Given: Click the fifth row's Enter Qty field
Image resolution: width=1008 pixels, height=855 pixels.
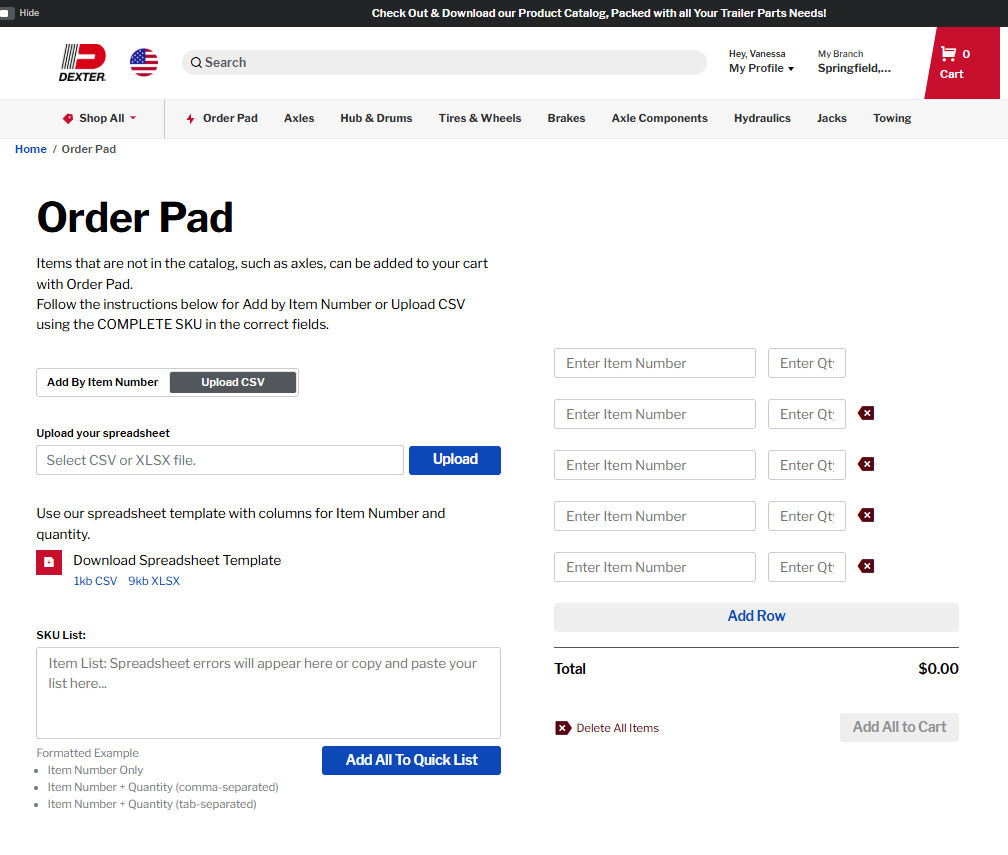Looking at the screenshot, I should pos(807,567).
